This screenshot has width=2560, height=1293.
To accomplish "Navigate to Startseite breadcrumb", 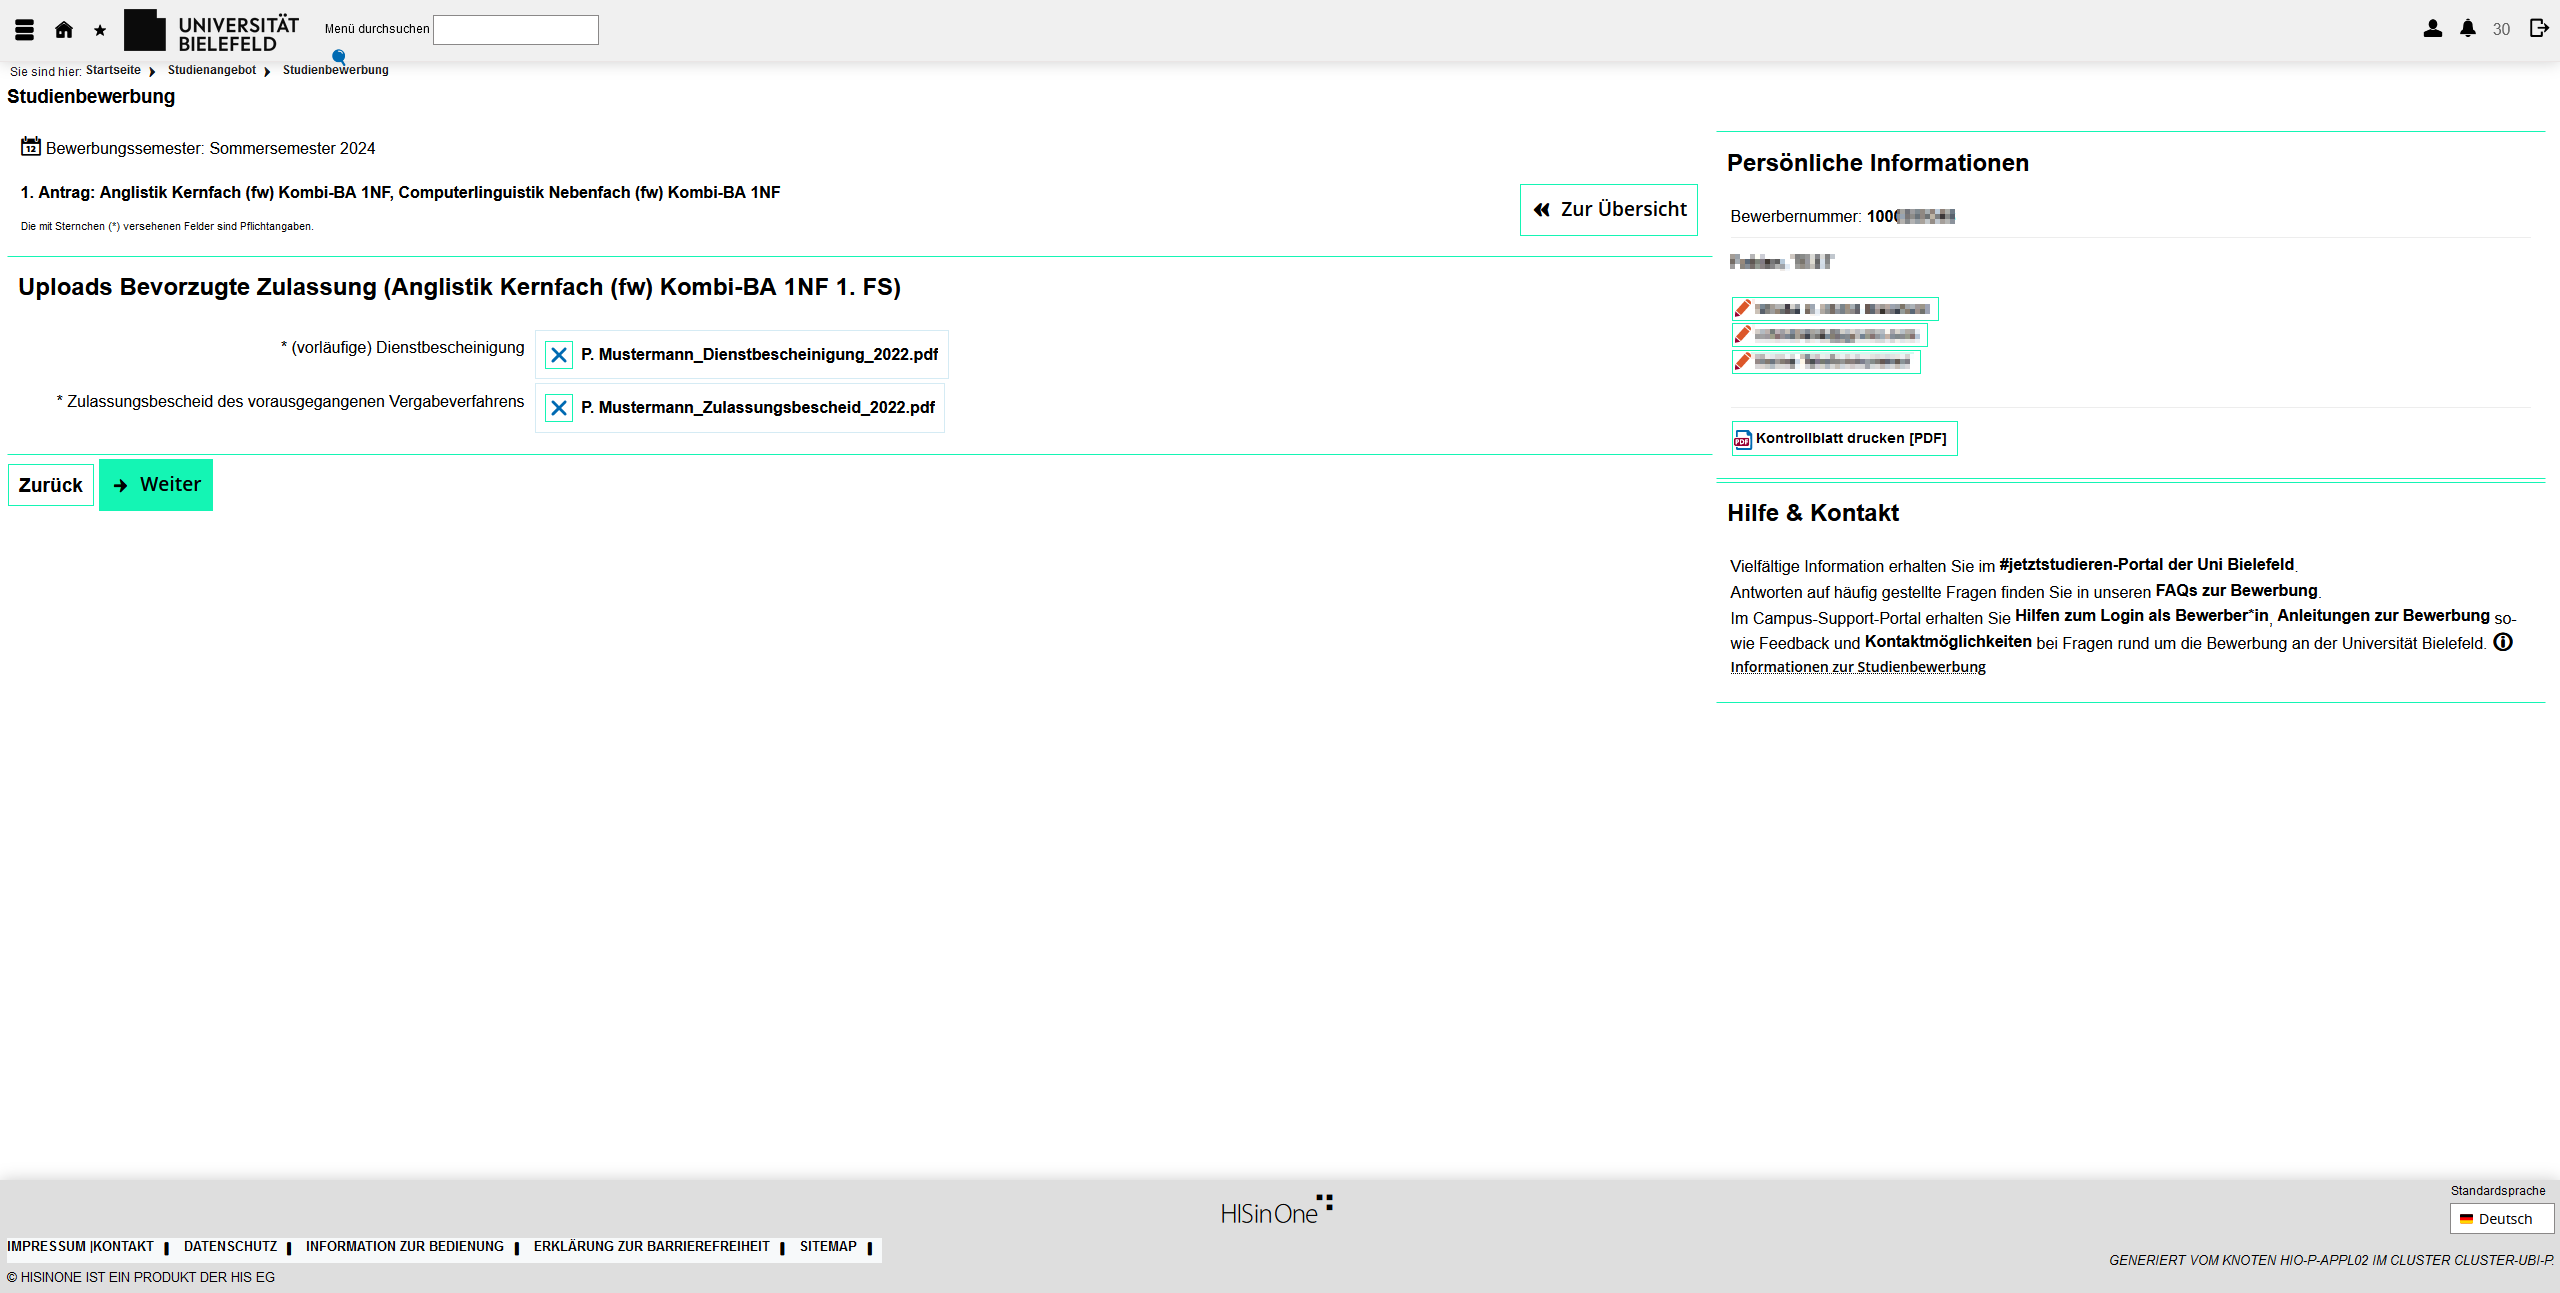I will point(113,70).
